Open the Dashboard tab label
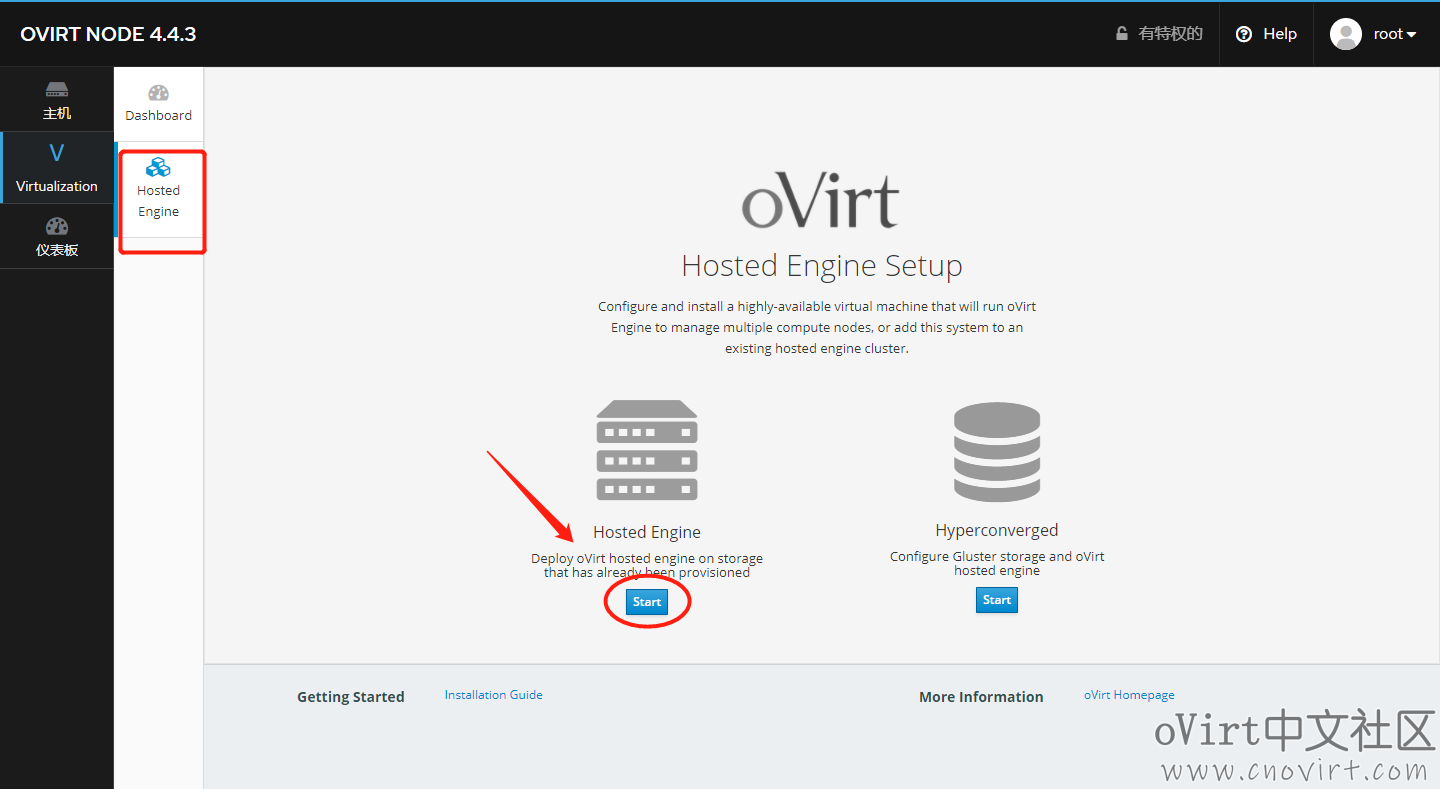 [158, 115]
